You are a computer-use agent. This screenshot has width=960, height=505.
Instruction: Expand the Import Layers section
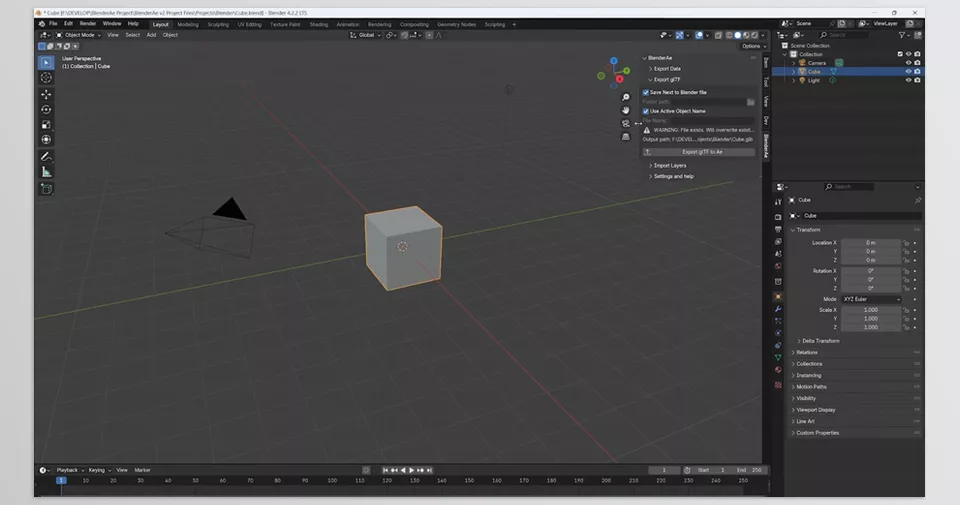click(x=668, y=166)
